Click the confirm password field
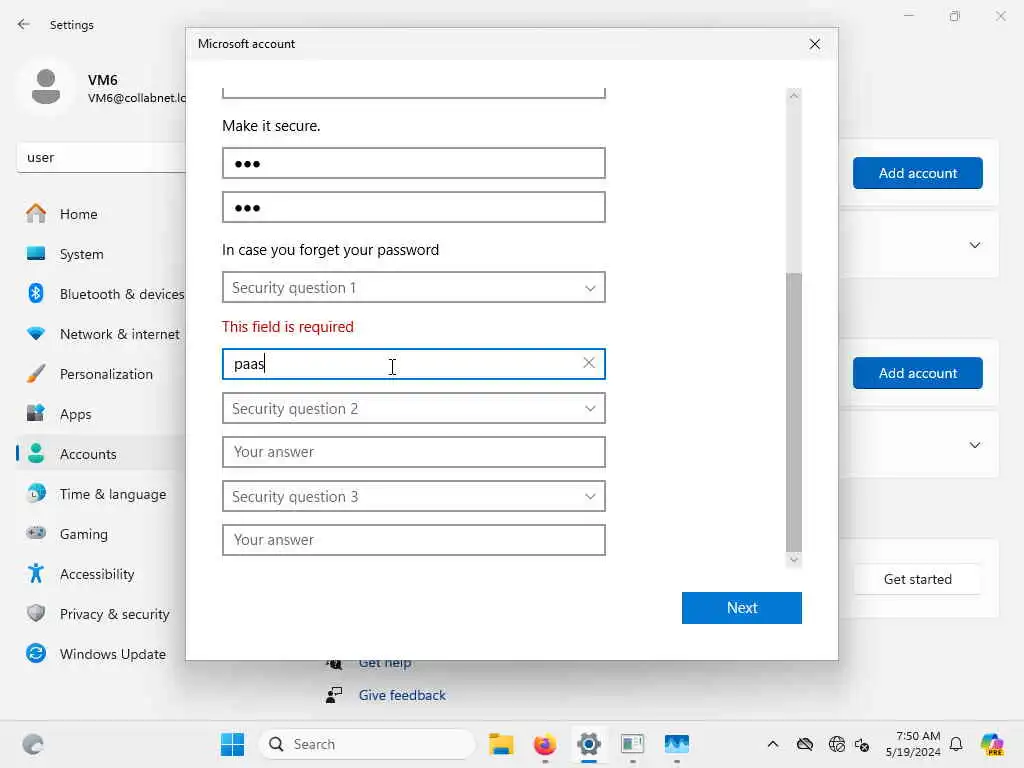This screenshot has width=1024, height=768. click(x=413, y=208)
